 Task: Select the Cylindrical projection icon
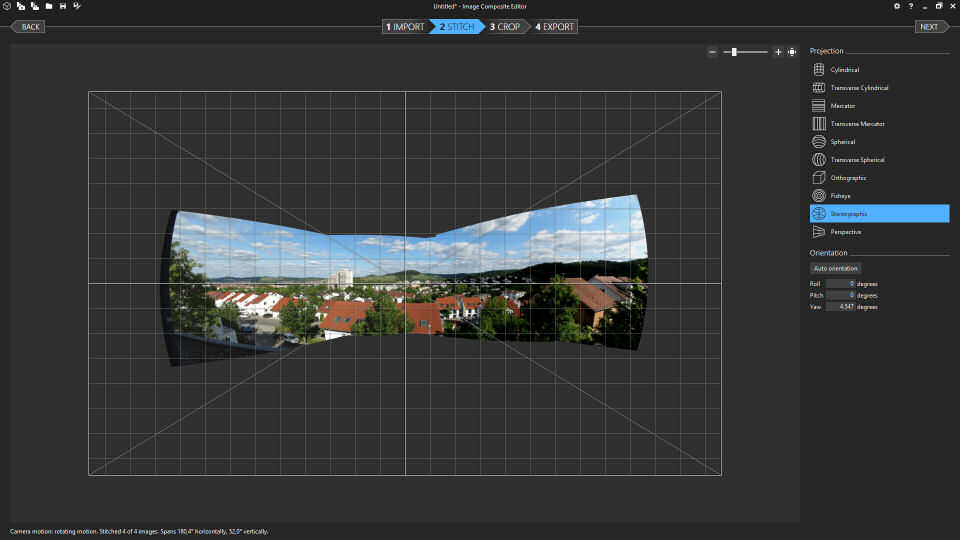tap(819, 70)
